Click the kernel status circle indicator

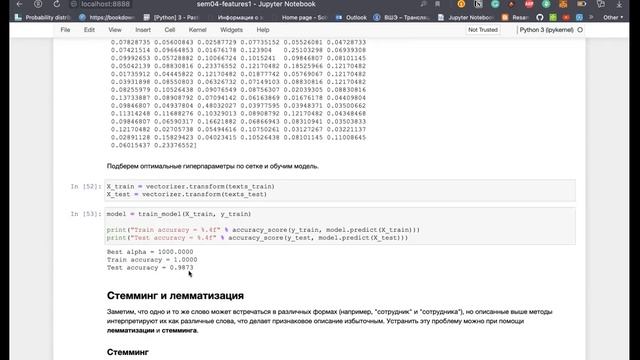tap(580, 30)
